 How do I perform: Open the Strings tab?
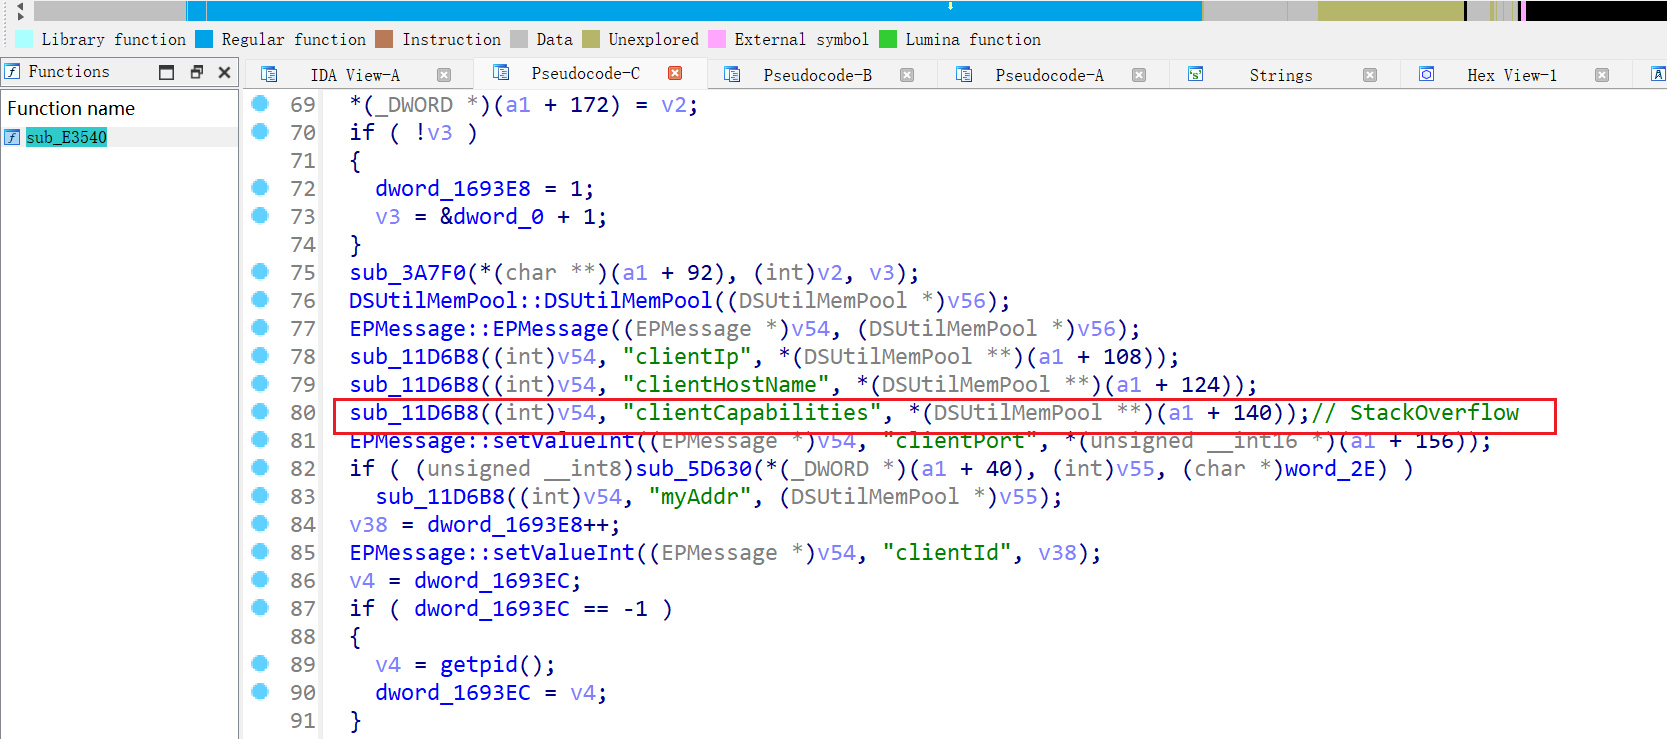1280,75
